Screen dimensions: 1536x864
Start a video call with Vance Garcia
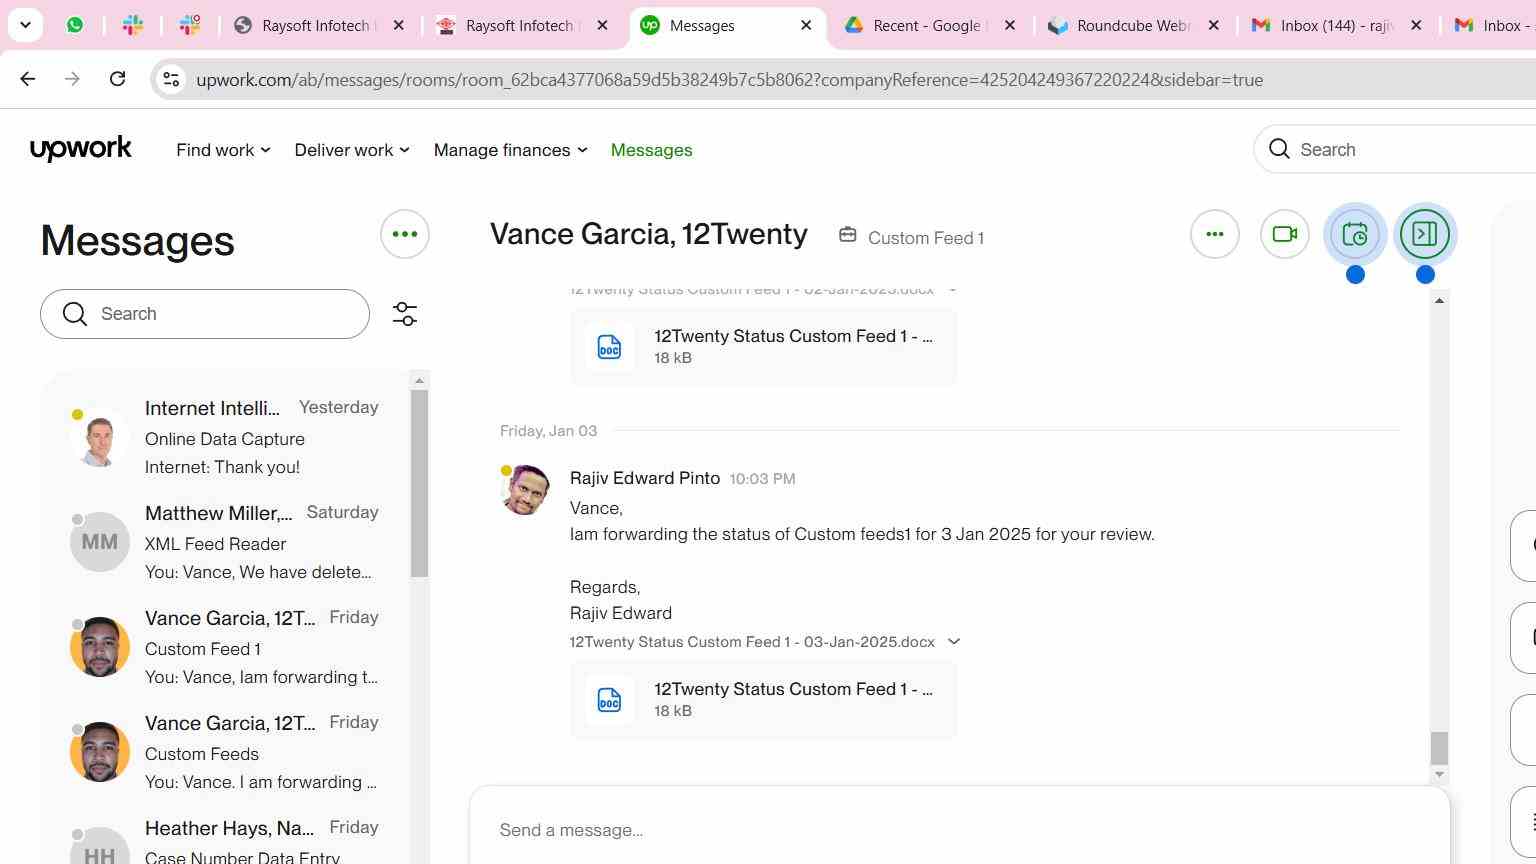(1285, 234)
